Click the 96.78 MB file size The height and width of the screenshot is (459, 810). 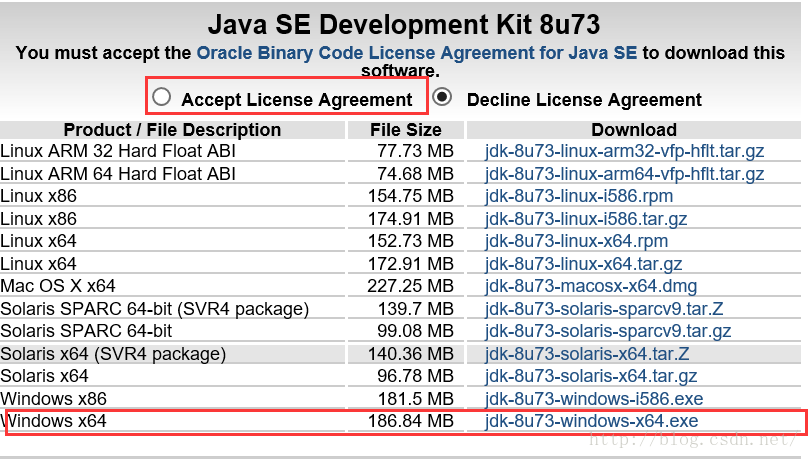click(x=415, y=376)
